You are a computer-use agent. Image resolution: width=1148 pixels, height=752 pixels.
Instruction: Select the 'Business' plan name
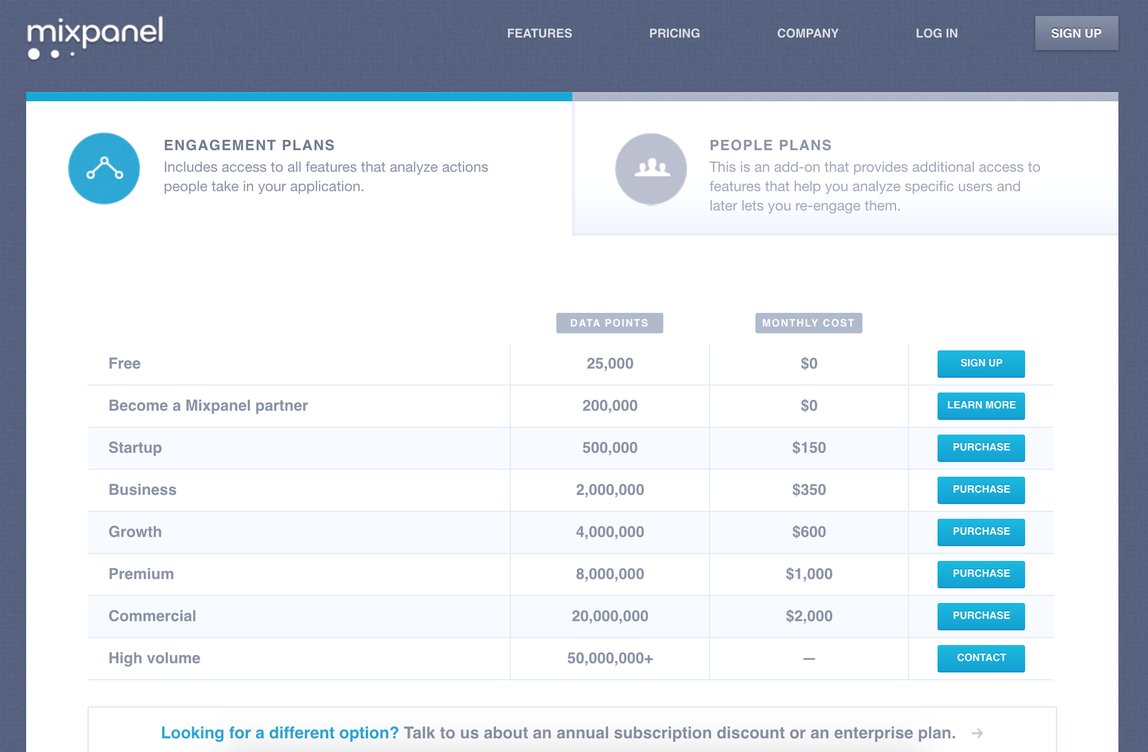(x=142, y=490)
